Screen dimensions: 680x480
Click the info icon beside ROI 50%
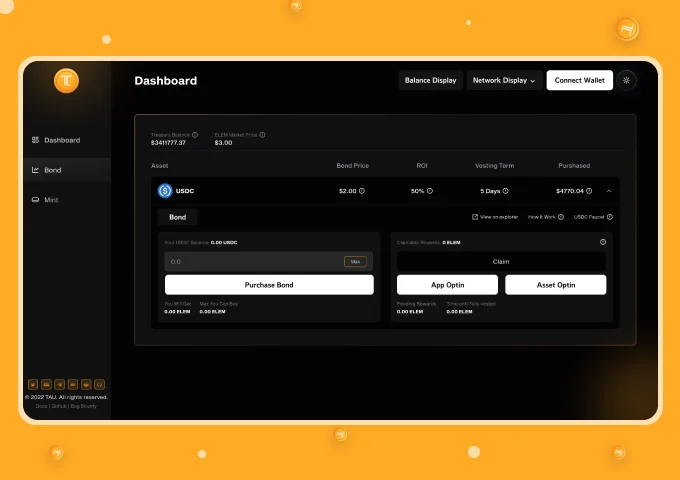click(433, 190)
